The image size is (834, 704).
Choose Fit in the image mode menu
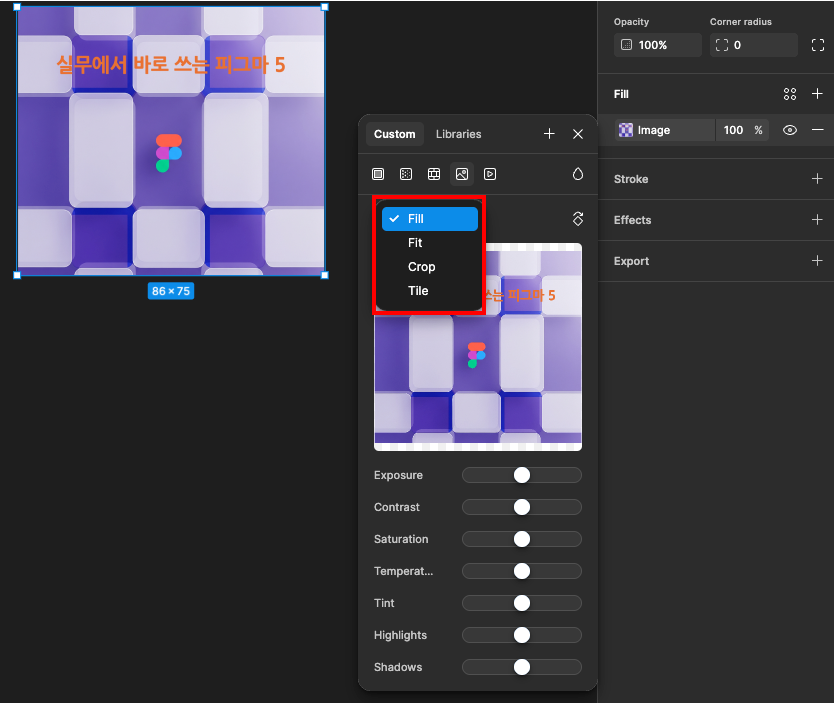430,243
